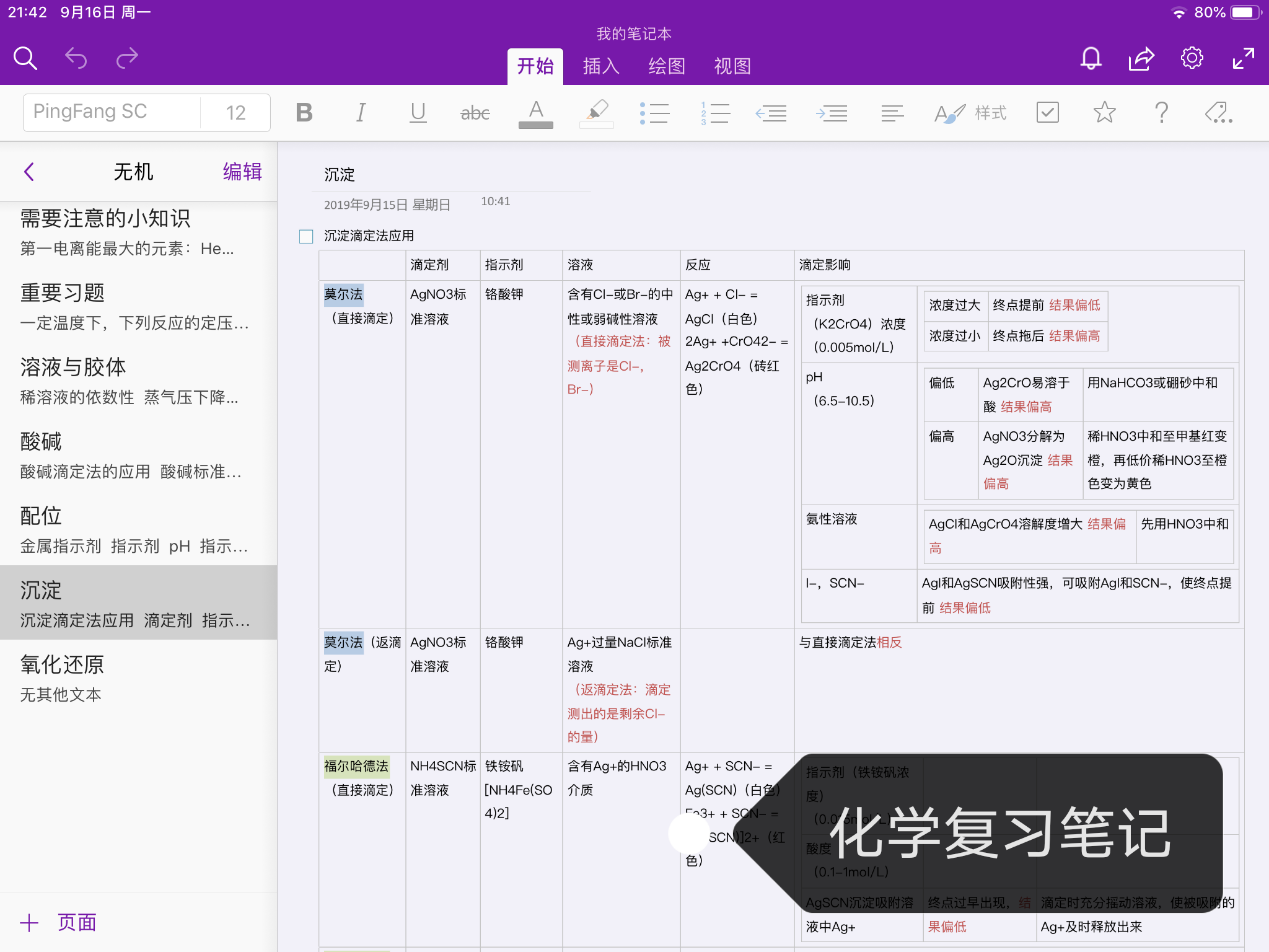This screenshot has height=952, width=1269.
Task: Toggle bold formatting
Action: coord(304,113)
